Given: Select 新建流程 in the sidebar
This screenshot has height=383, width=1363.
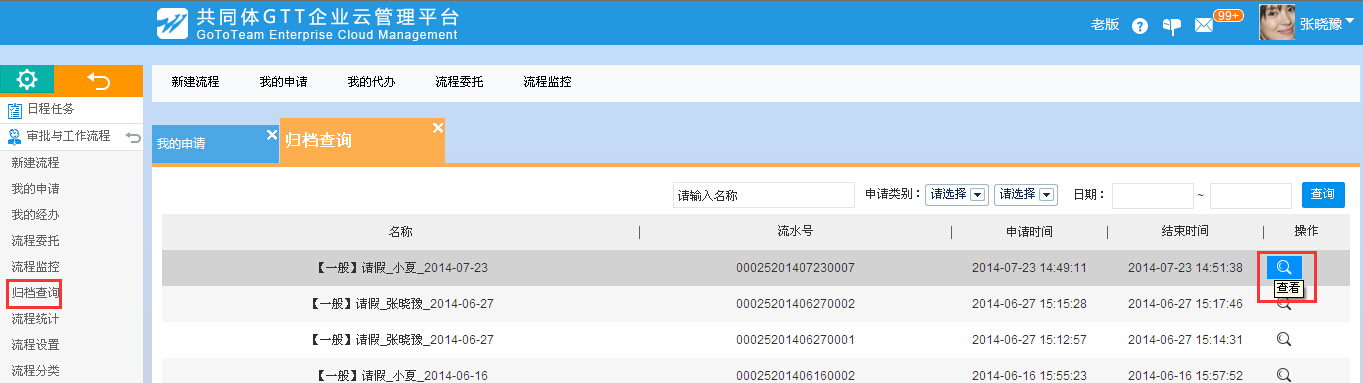Looking at the screenshot, I should pyautogui.click(x=35, y=162).
